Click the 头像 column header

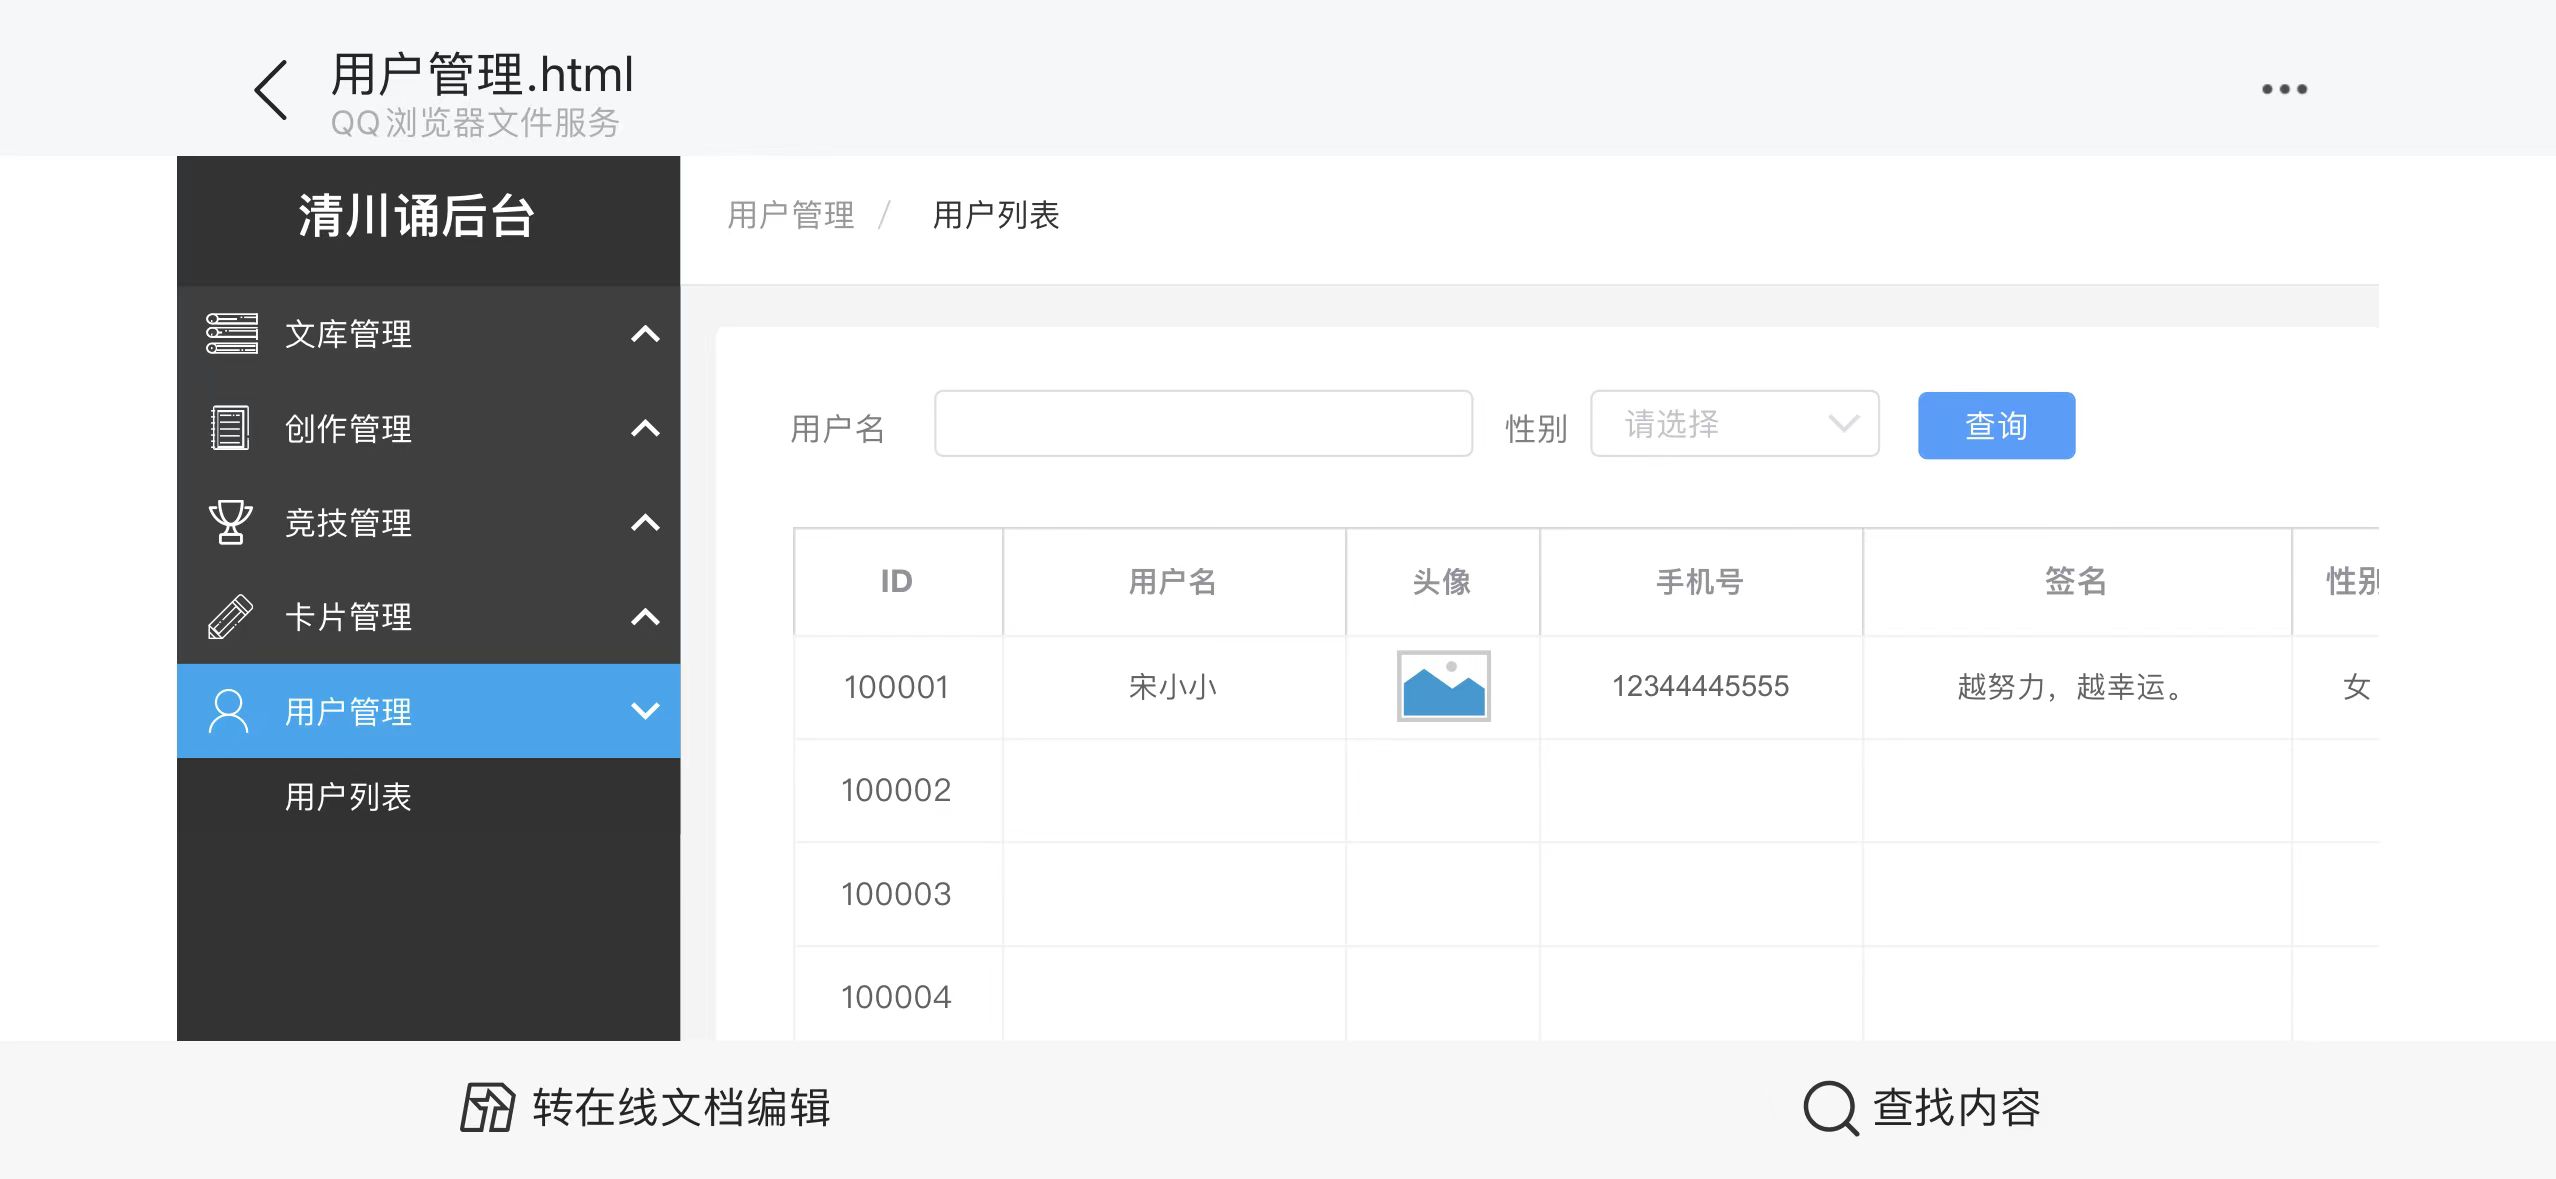[x=1441, y=581]
